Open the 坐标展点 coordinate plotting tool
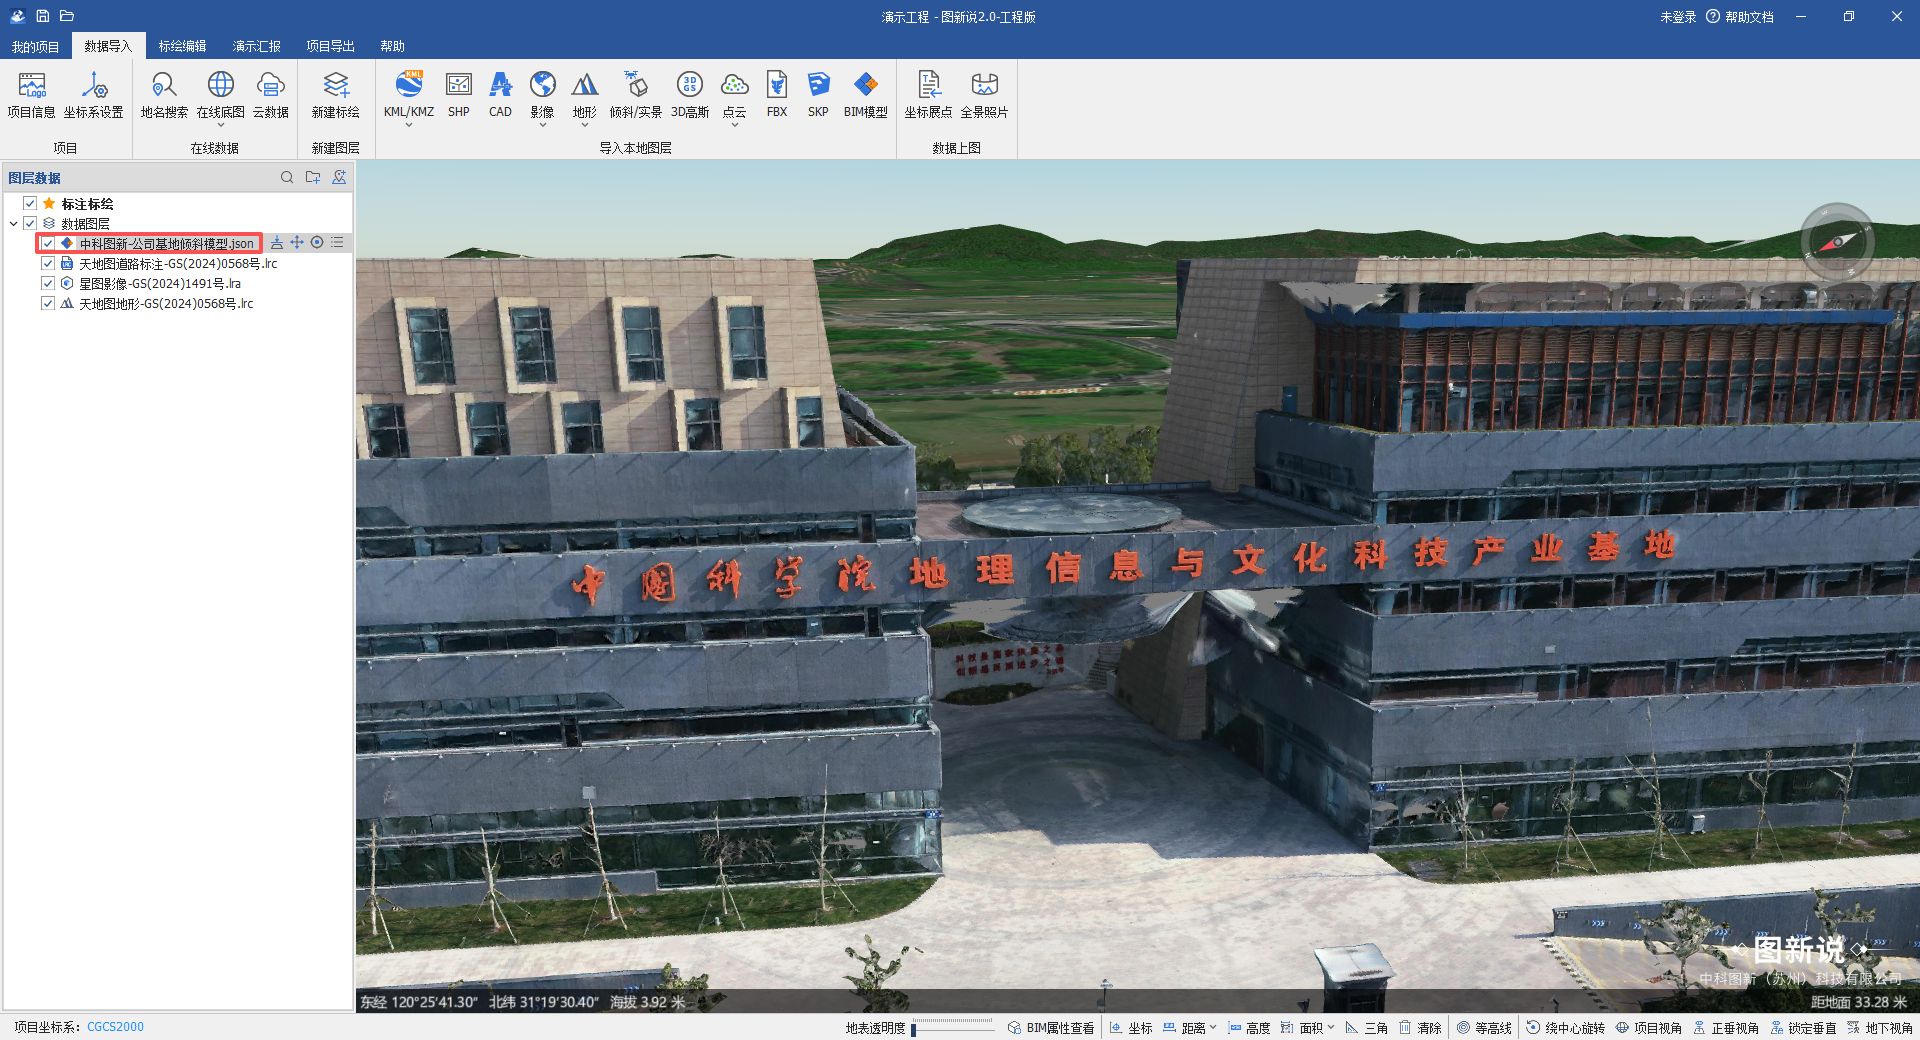 click(929, 95)
